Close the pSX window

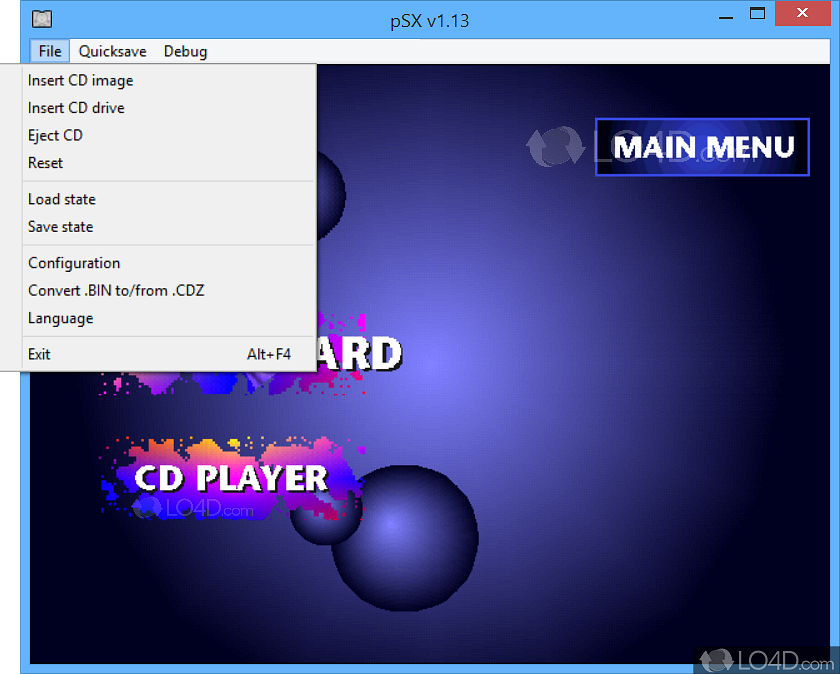[806, 14]
